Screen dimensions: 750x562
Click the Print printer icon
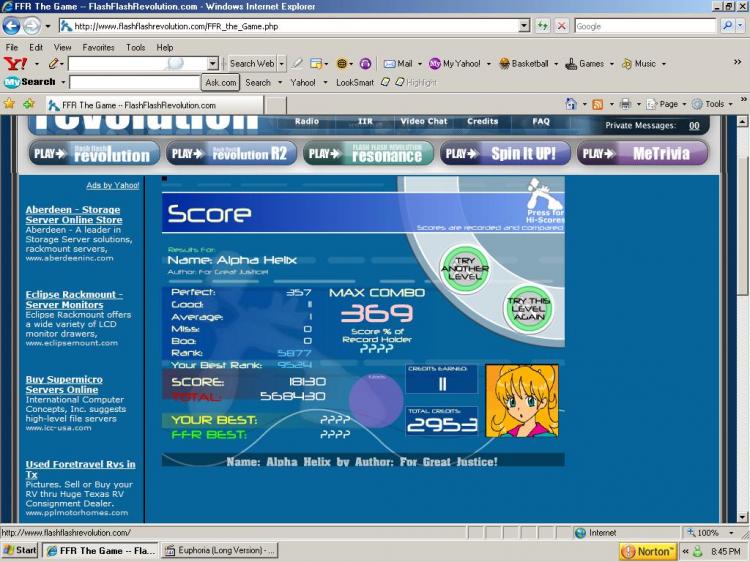pos(625,104)
